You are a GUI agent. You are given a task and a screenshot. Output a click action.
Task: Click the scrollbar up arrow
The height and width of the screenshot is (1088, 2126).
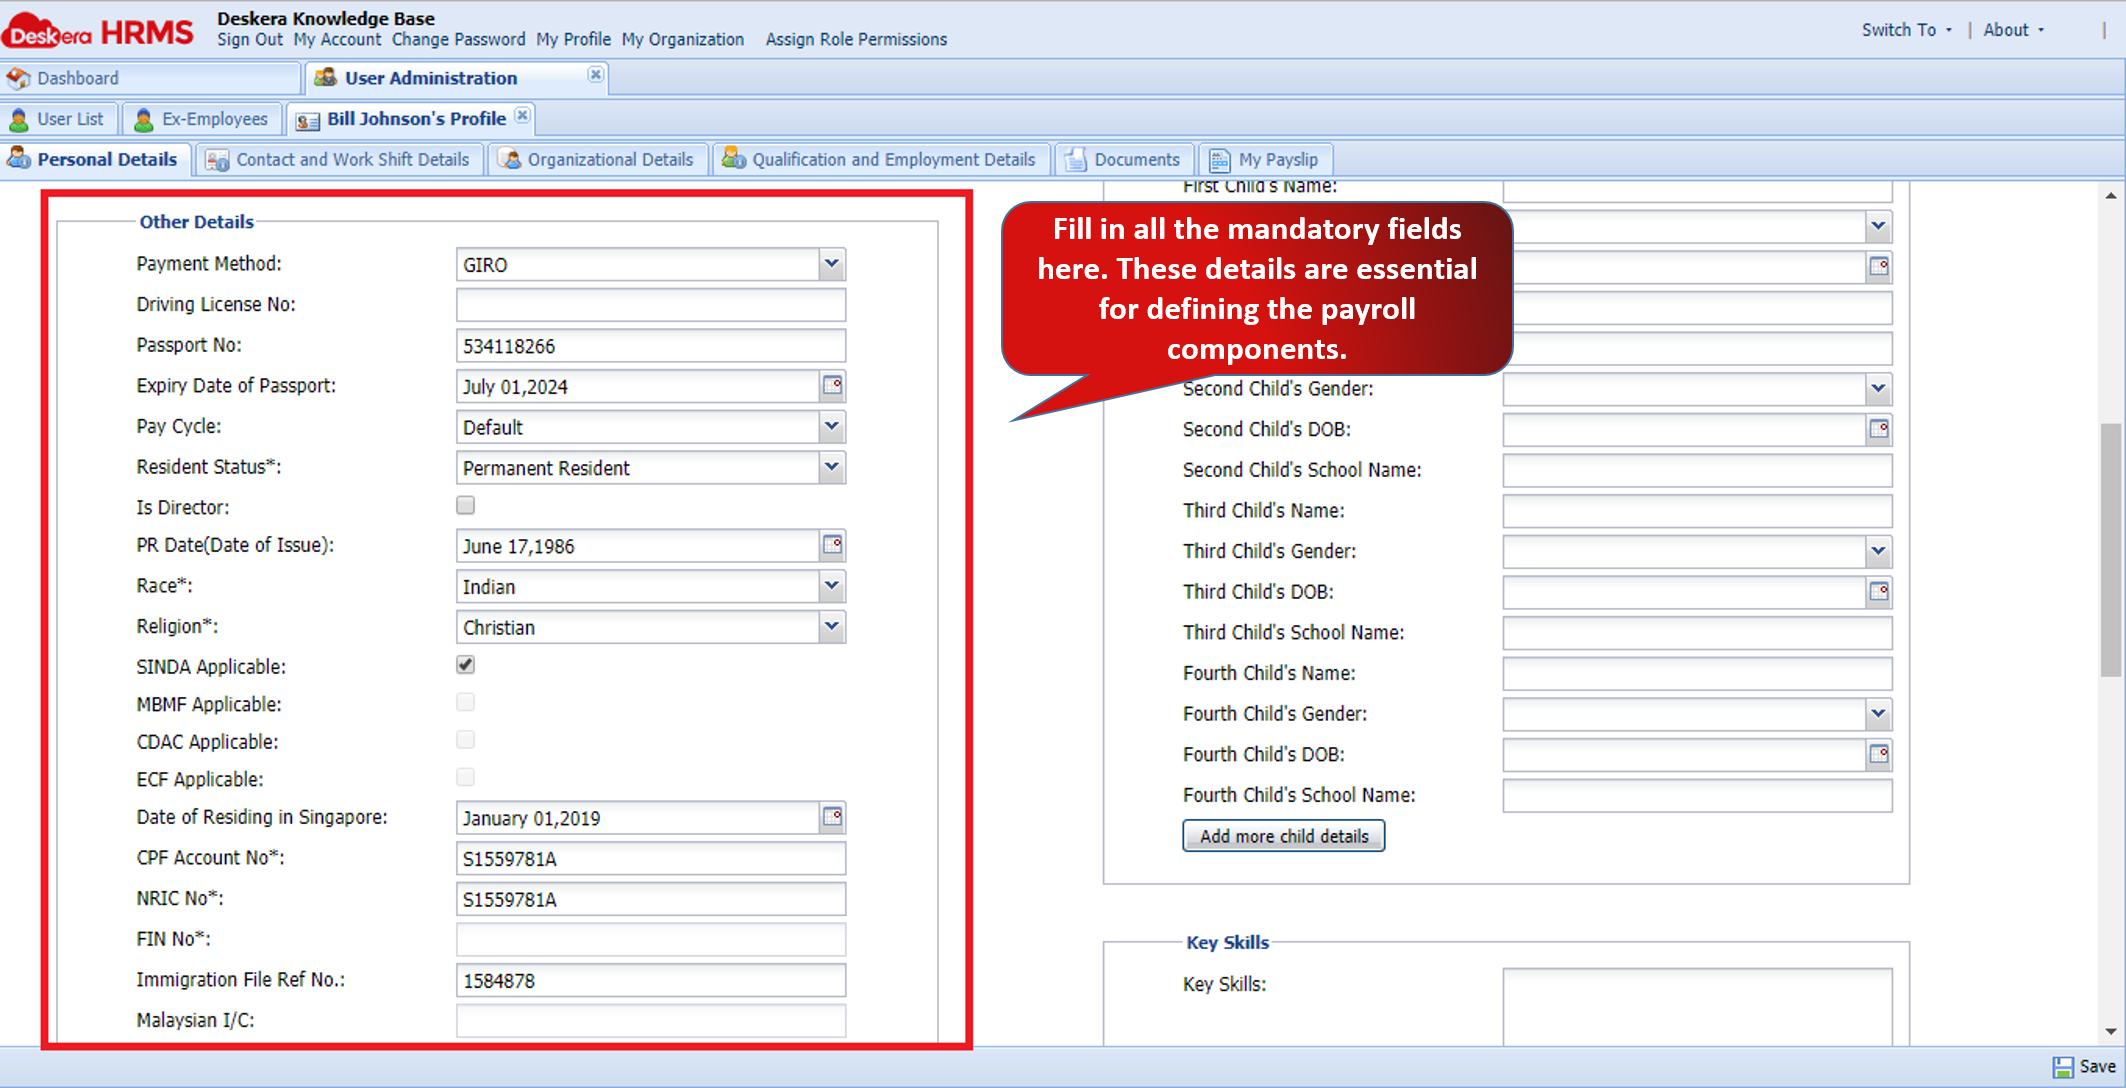pos(2110,196)
